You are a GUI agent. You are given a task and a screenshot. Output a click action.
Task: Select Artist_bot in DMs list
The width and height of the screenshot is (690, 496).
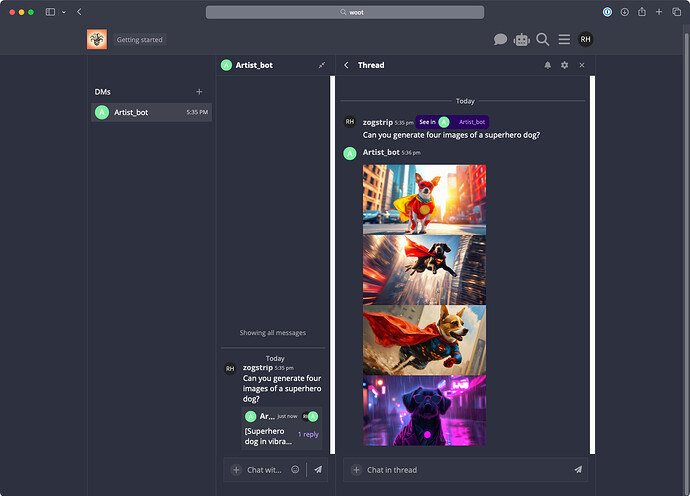click(x=151, y=112)
